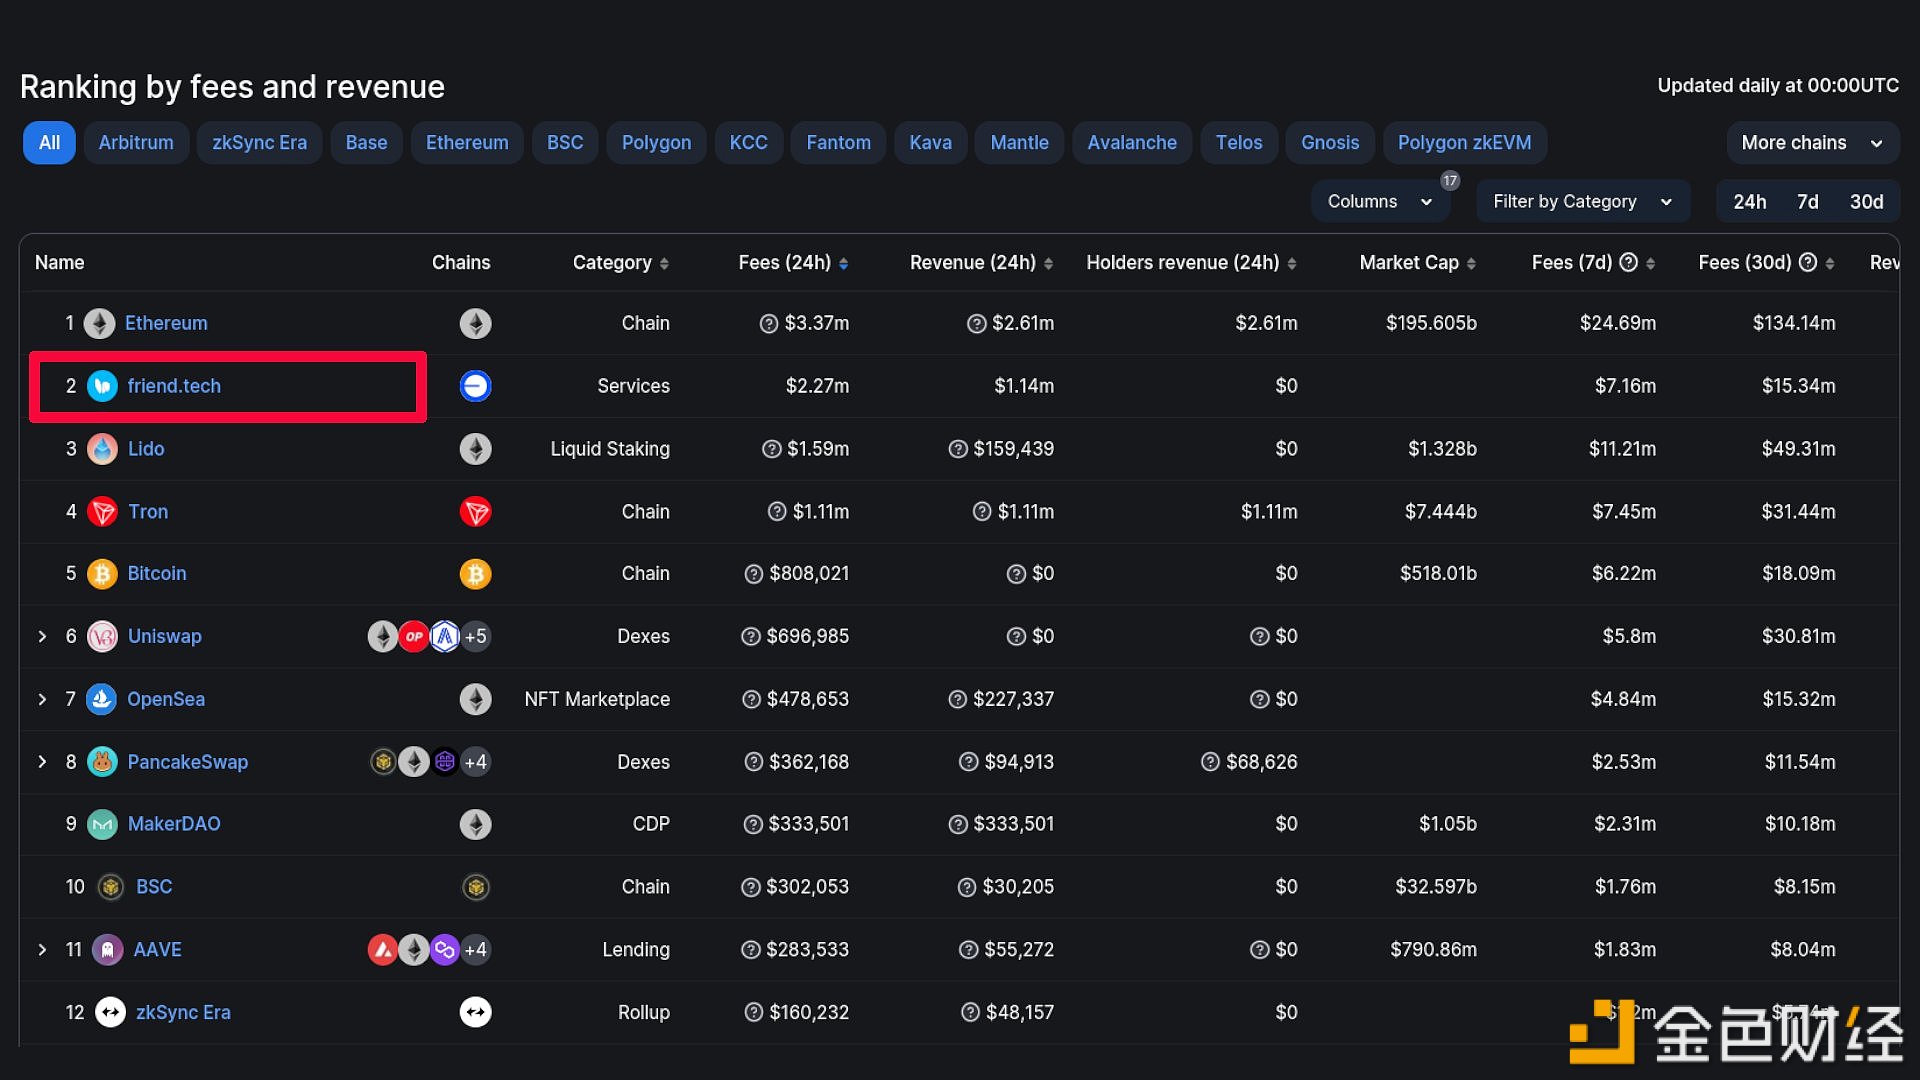1920x1080 pixels.
Task: Click the Ethereum logo icon in row 1
Action: tap(99, 323)
